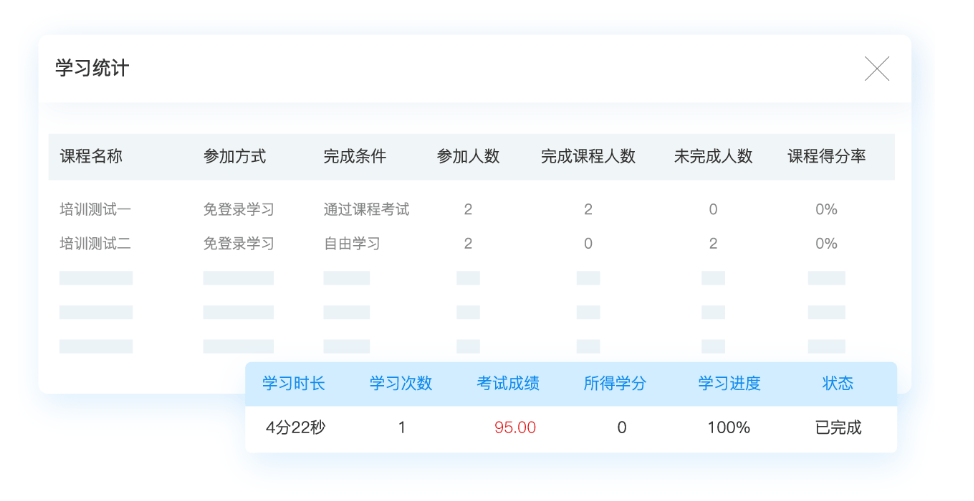Click 通过课程考试 completion condition cell
Image resolution: width=974 pixels, height=501 pixels.
[x=366, y=209]
